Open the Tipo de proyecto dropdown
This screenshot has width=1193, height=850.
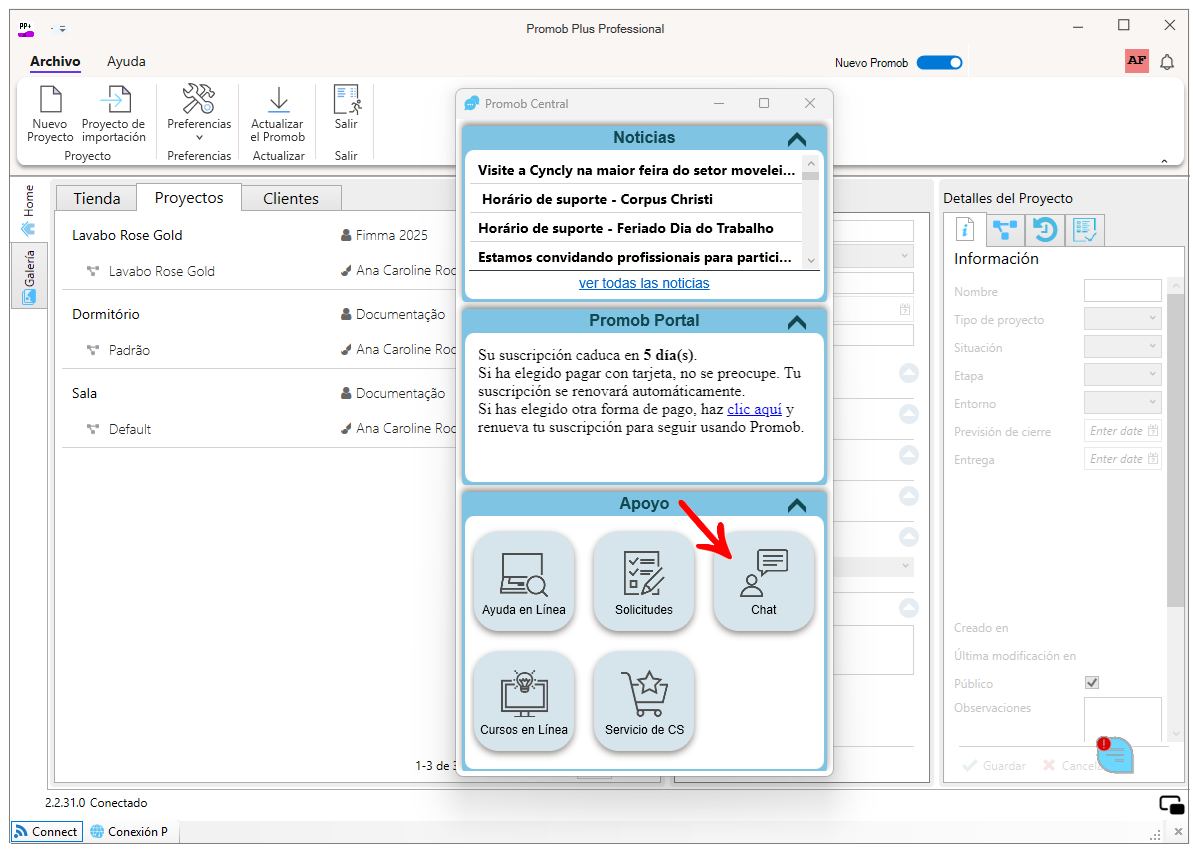pyautogui.click(x=1122, y=319)
